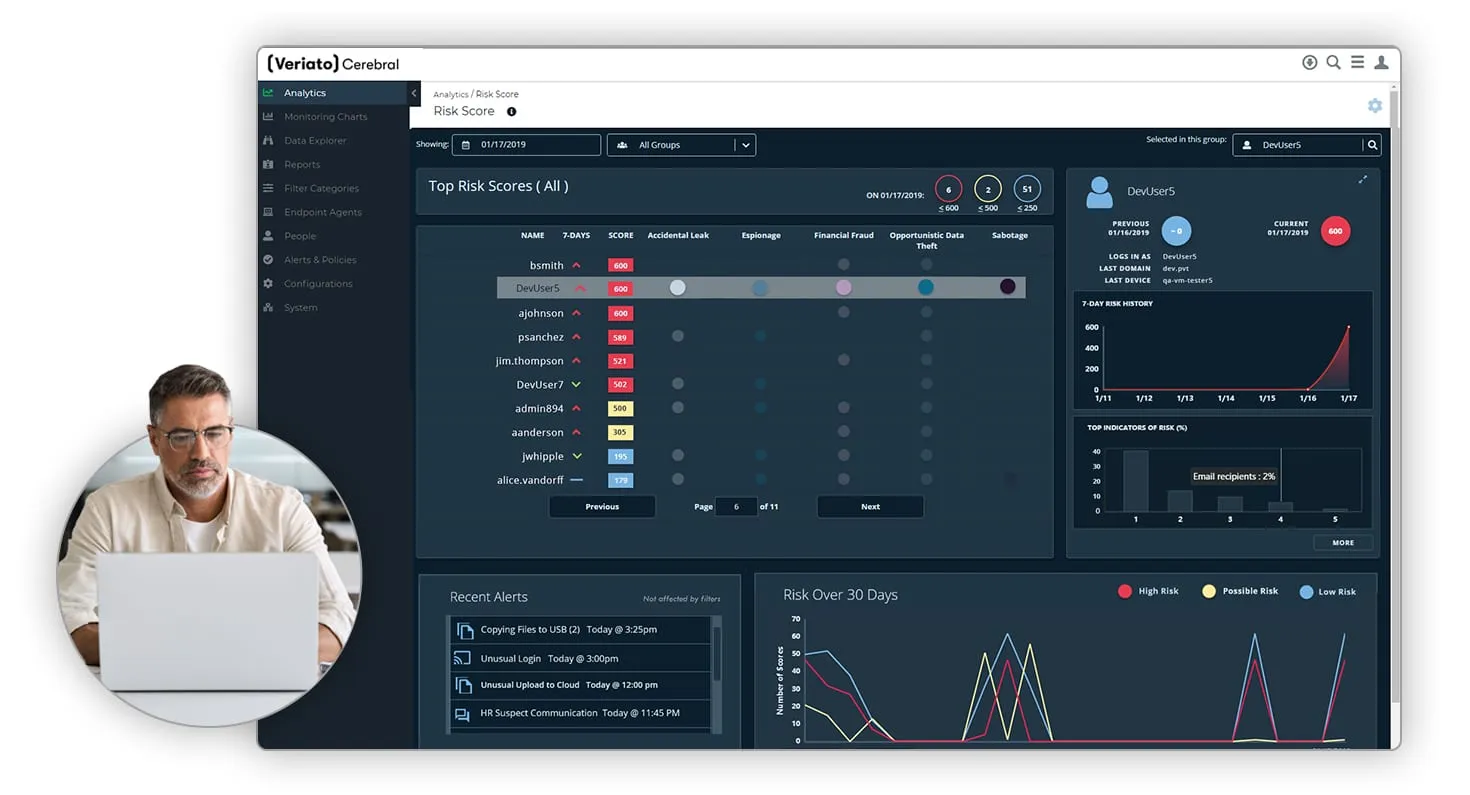This screenshot has height=795, width=1470.
Task: Click MORE button under risk indicators
Action: click(1343, 543)
